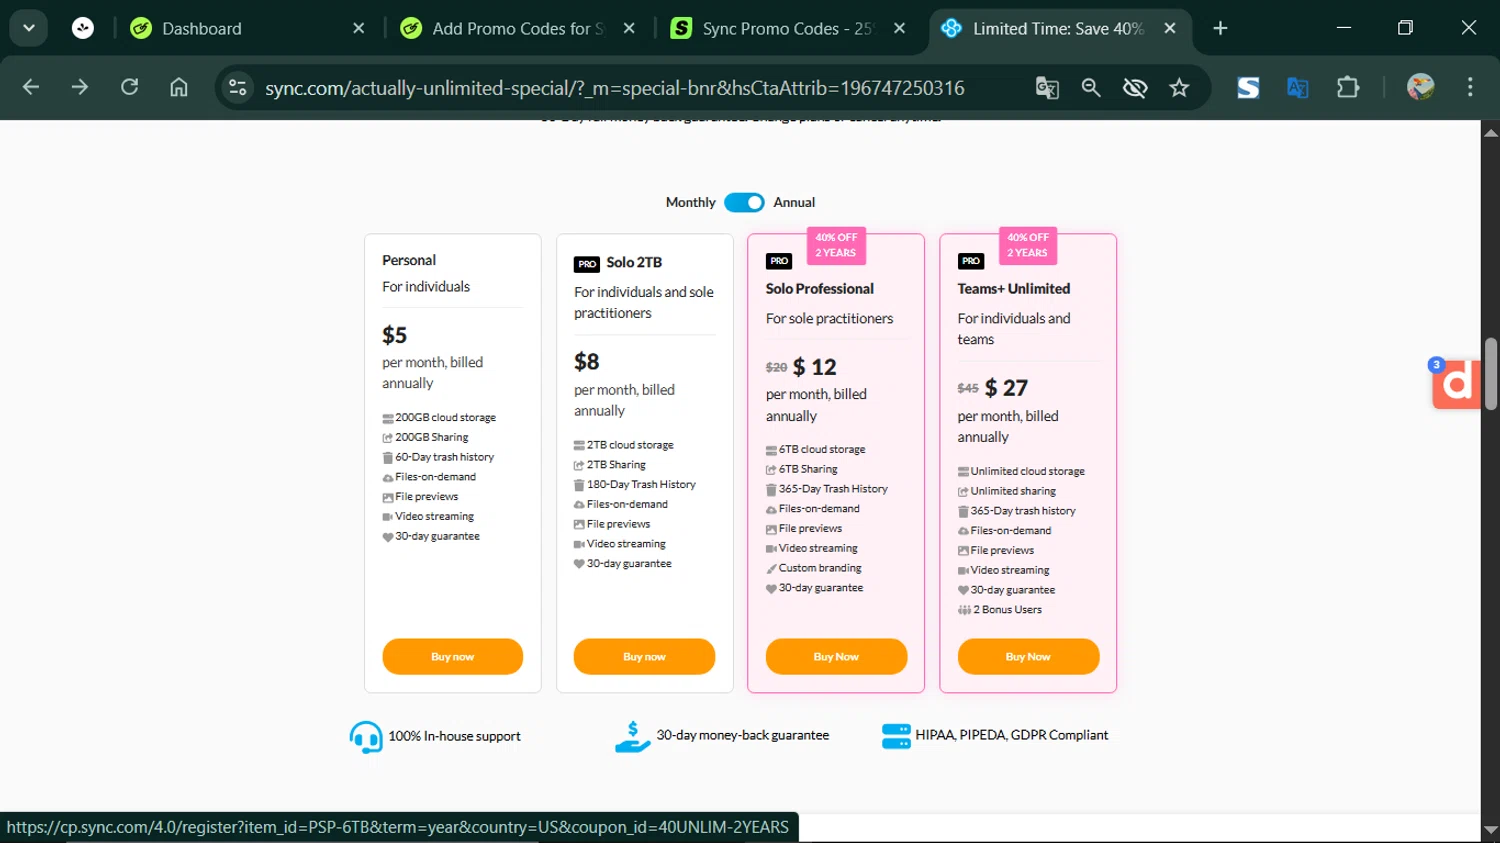The image size is (1500, 843).
Task: Click the 40% OFF badge on Teams+ Unlimited
Action: click(x=1028, y=245)
